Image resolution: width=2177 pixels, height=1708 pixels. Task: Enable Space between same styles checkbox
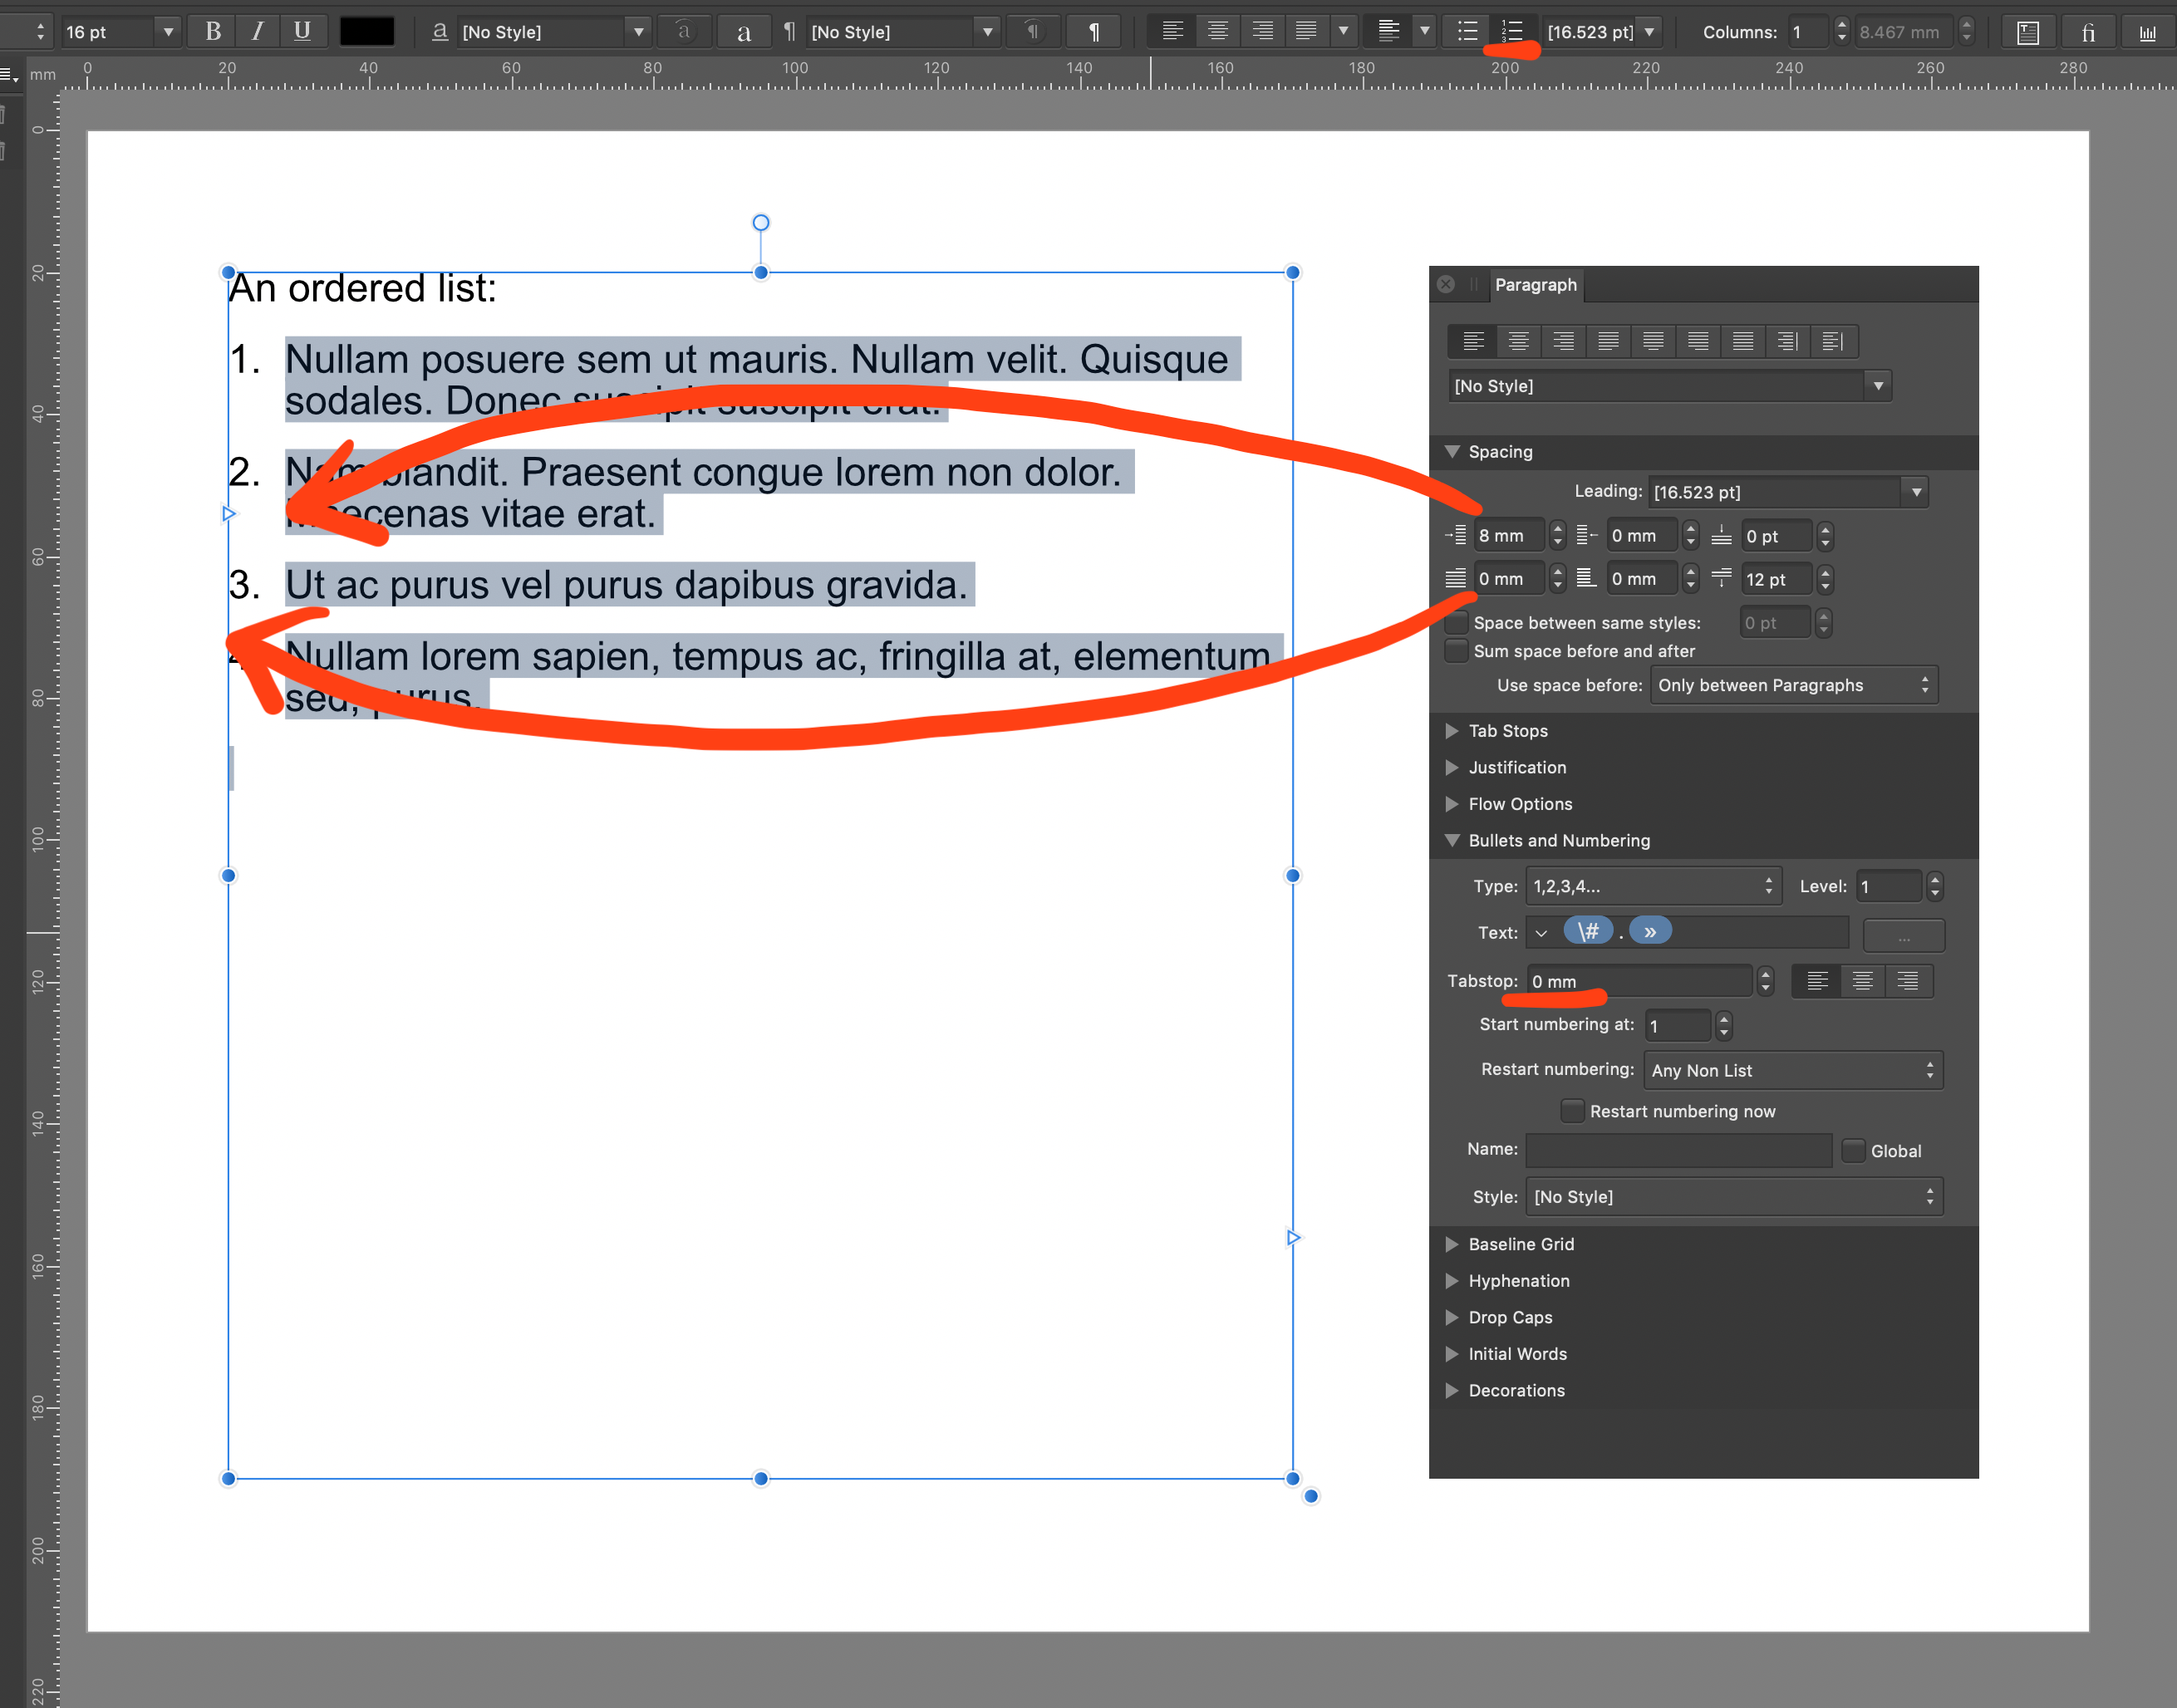(x=1458, y=622)
